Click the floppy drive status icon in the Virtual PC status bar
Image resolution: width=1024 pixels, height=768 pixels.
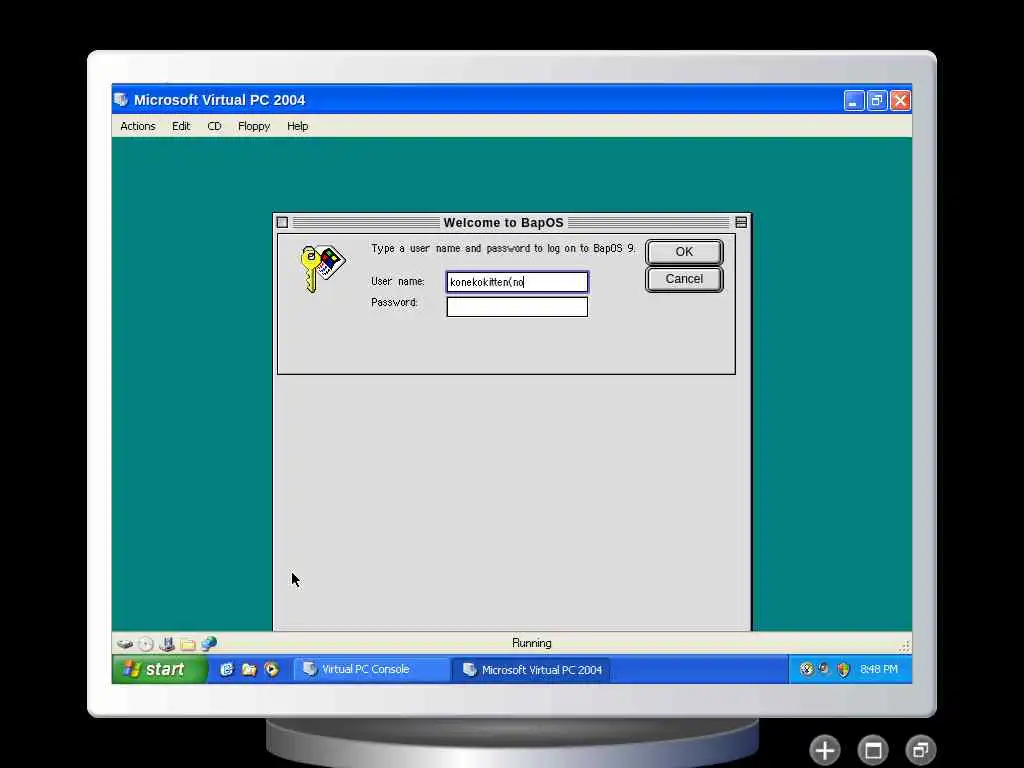167,644
